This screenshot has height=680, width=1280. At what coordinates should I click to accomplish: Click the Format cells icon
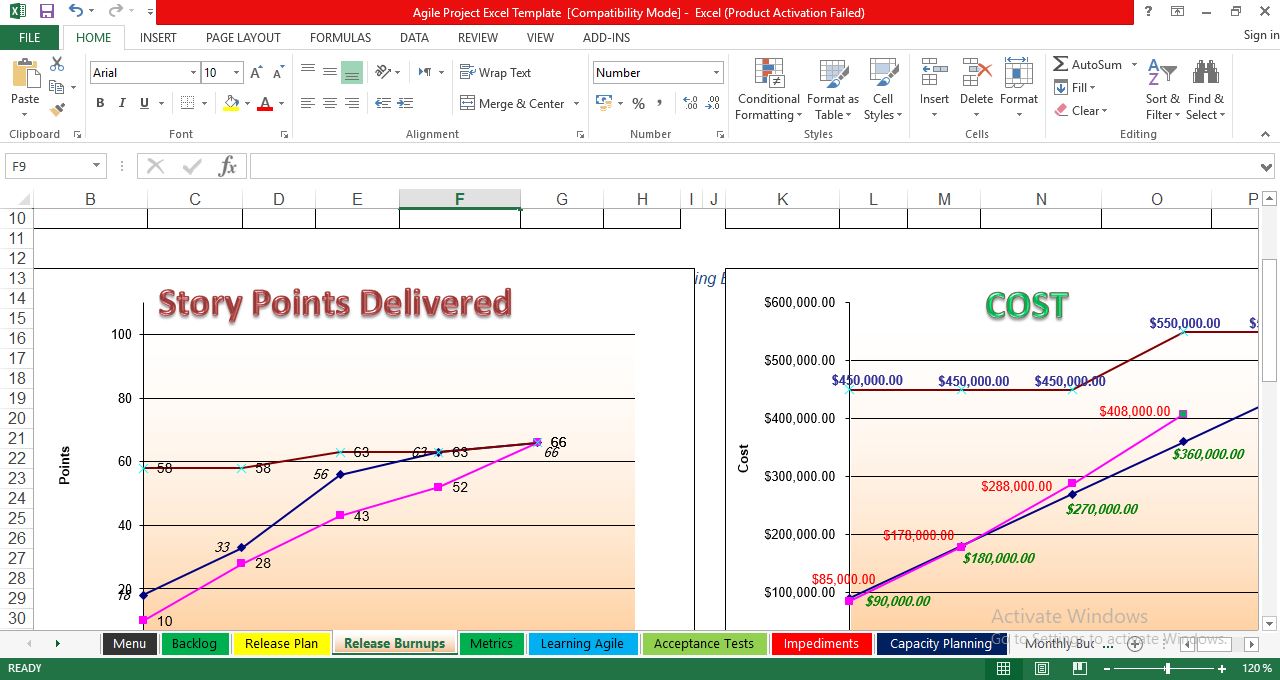pyautogui.click(x=1018, y=73)
